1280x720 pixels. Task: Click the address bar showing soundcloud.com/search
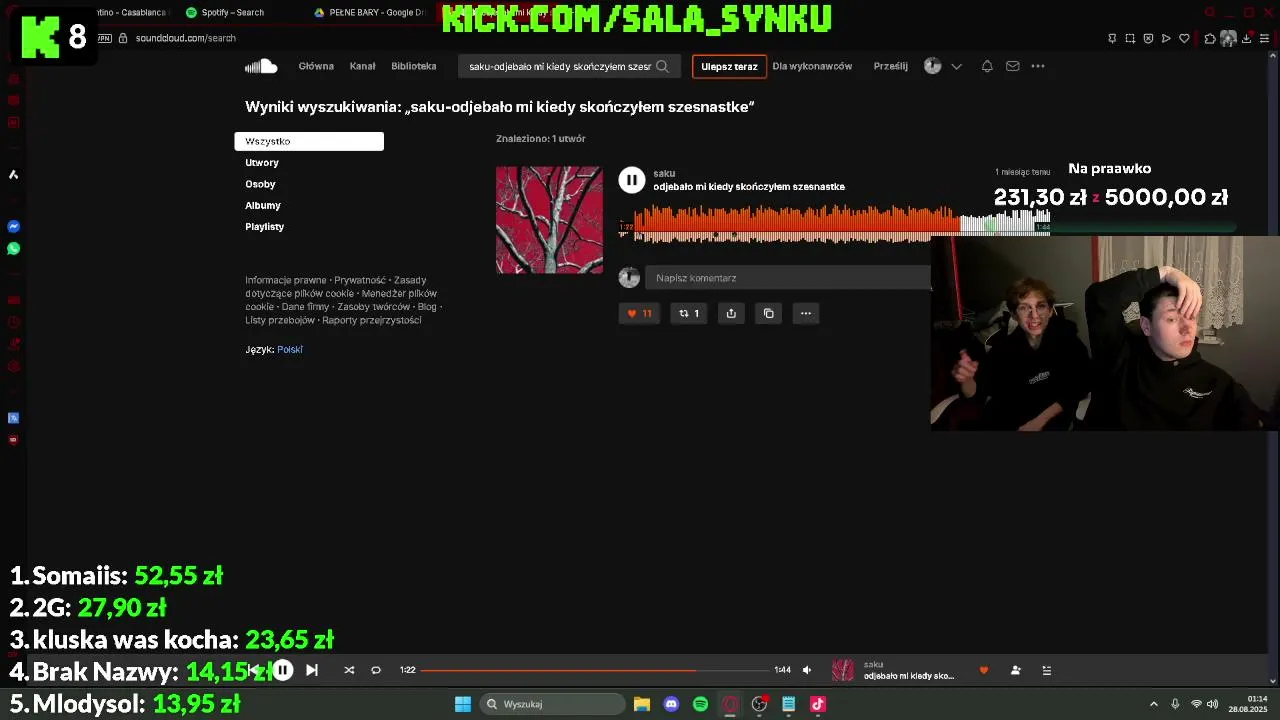click(186, 38)
